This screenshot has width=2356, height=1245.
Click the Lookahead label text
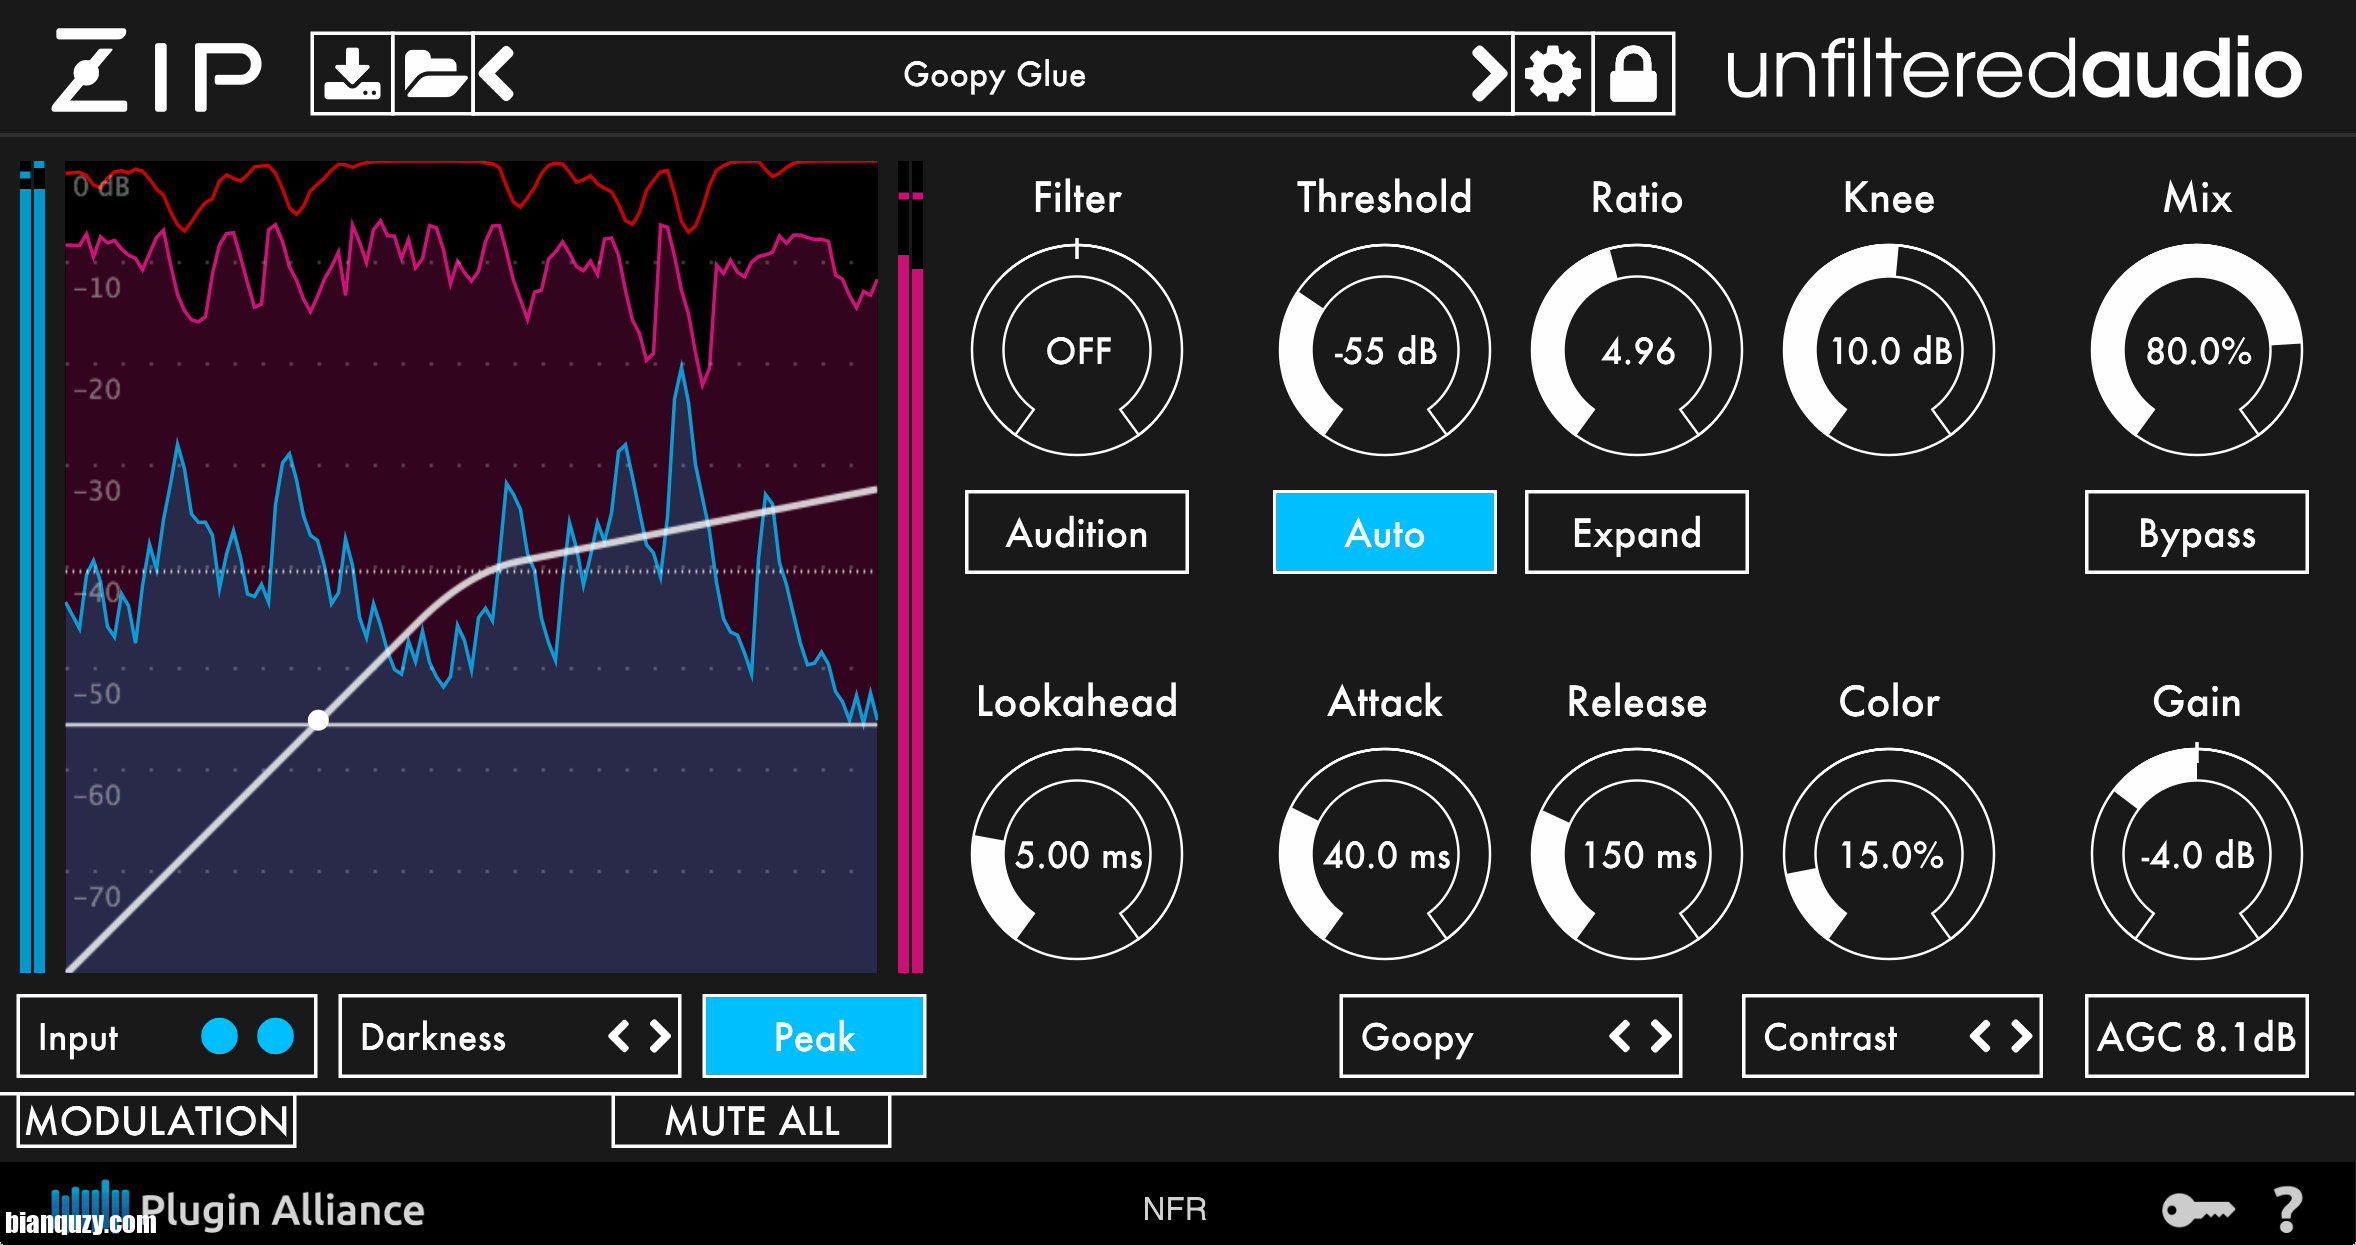pyautogui.click(x=1077, y=701)
